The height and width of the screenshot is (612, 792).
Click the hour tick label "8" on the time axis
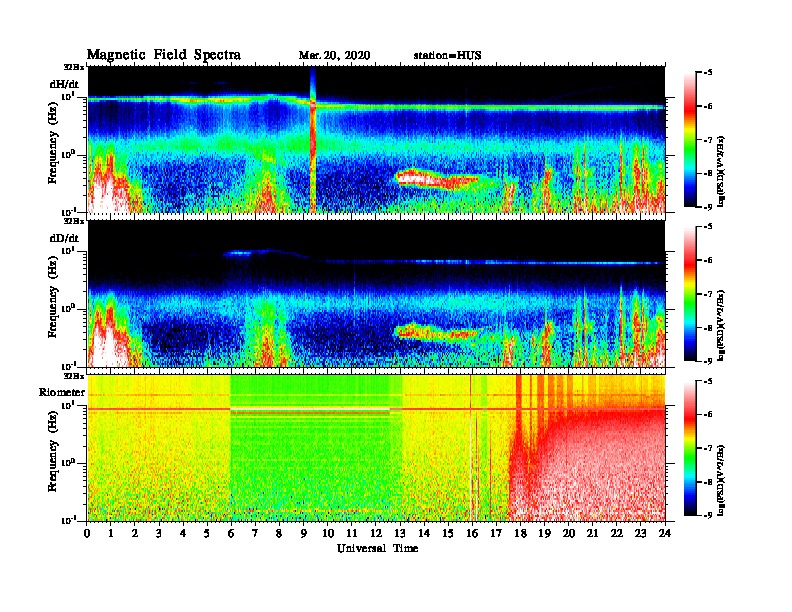pyautogui.click(x=279, y=533)
